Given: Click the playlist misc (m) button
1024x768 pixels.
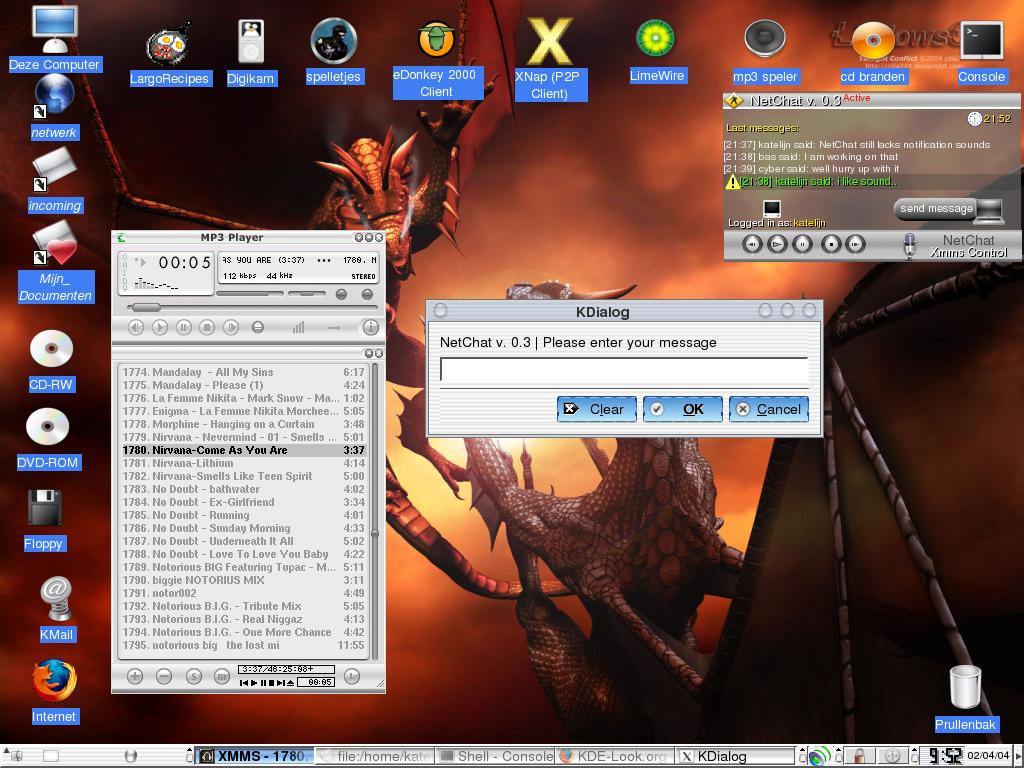Looking at the screenshot, I should (222, 677).
